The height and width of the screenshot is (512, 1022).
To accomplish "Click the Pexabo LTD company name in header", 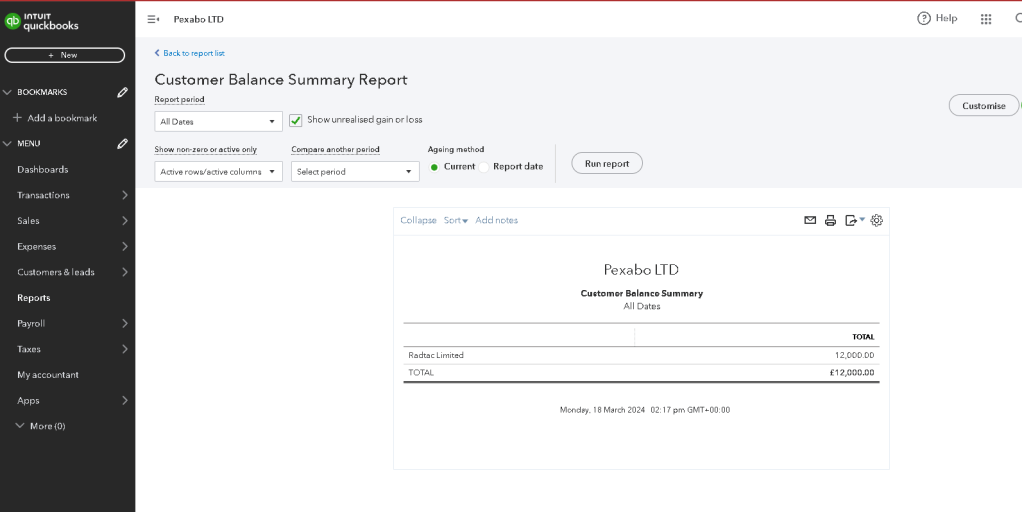I will pyautogui.click(x=198, y=20).
